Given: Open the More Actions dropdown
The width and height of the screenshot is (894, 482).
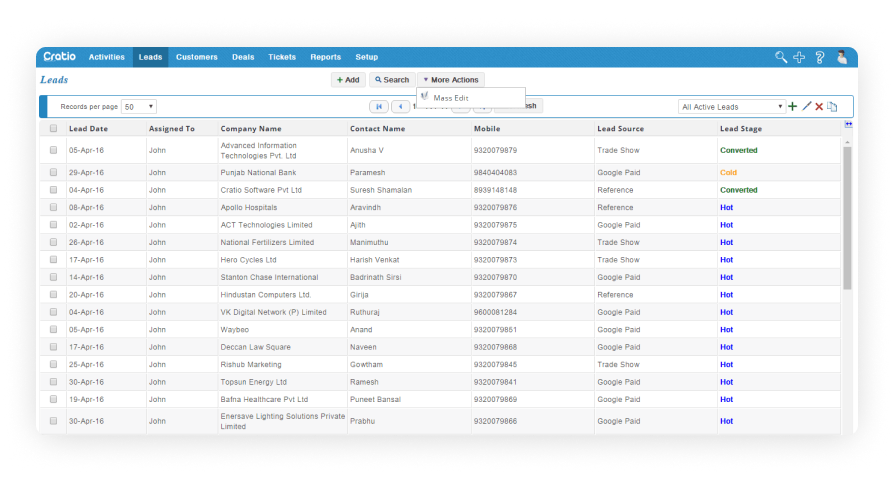Looking at the screenshot, I should pyautogui.click(x=450, y=80).
